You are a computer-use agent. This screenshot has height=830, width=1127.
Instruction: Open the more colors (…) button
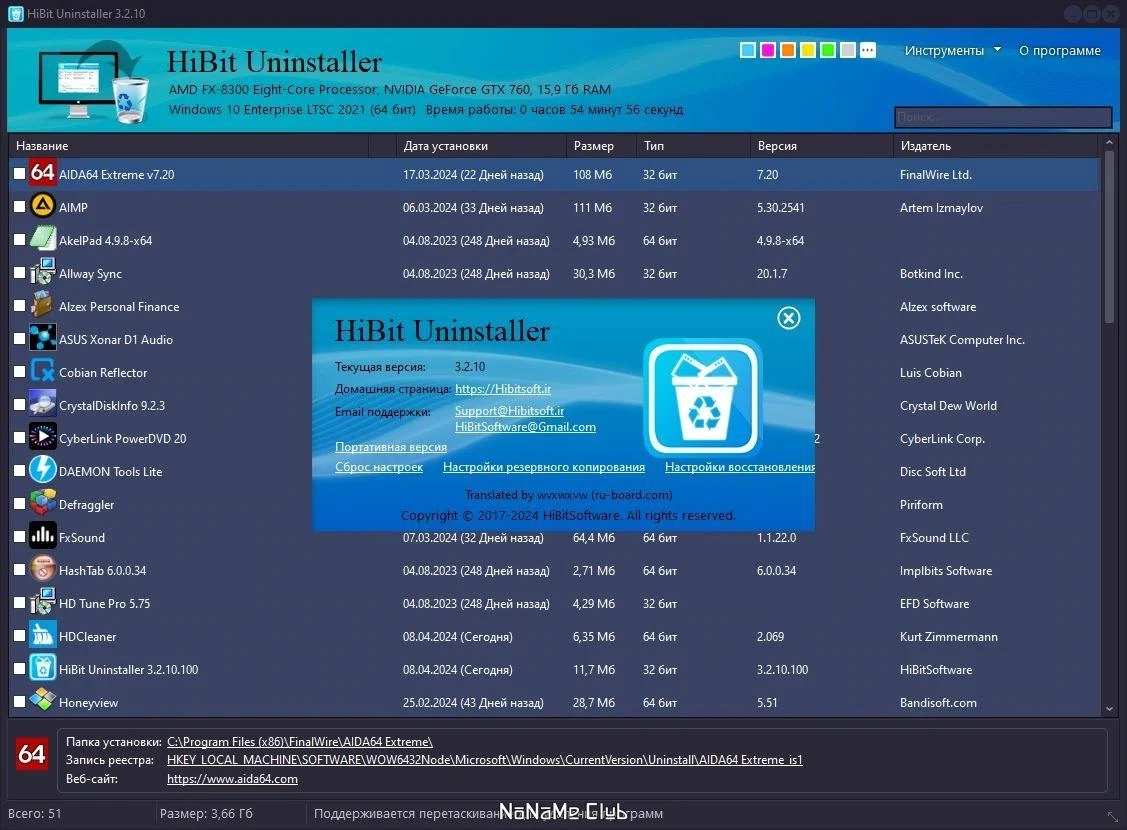pyautogui.click(x=868, y=50)
